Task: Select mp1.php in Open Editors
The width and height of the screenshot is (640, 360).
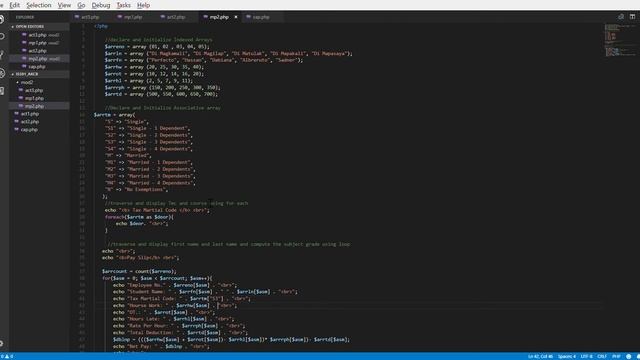Action: tap(39, 43)
